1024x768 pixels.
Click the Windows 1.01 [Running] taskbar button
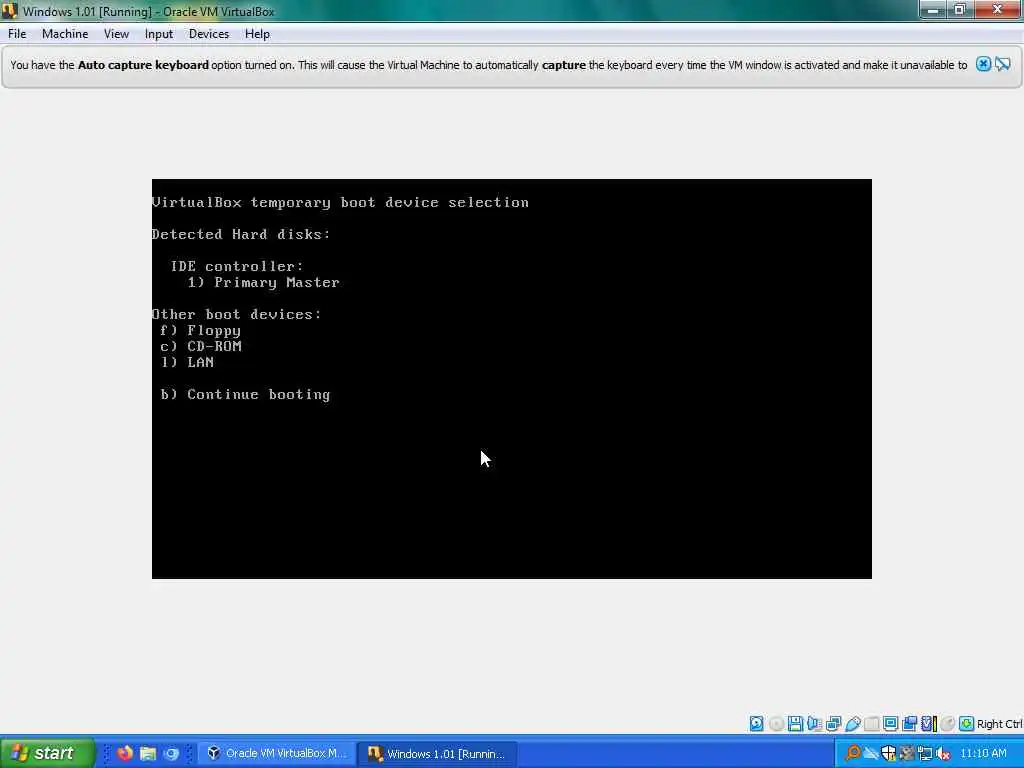point(438,753)
